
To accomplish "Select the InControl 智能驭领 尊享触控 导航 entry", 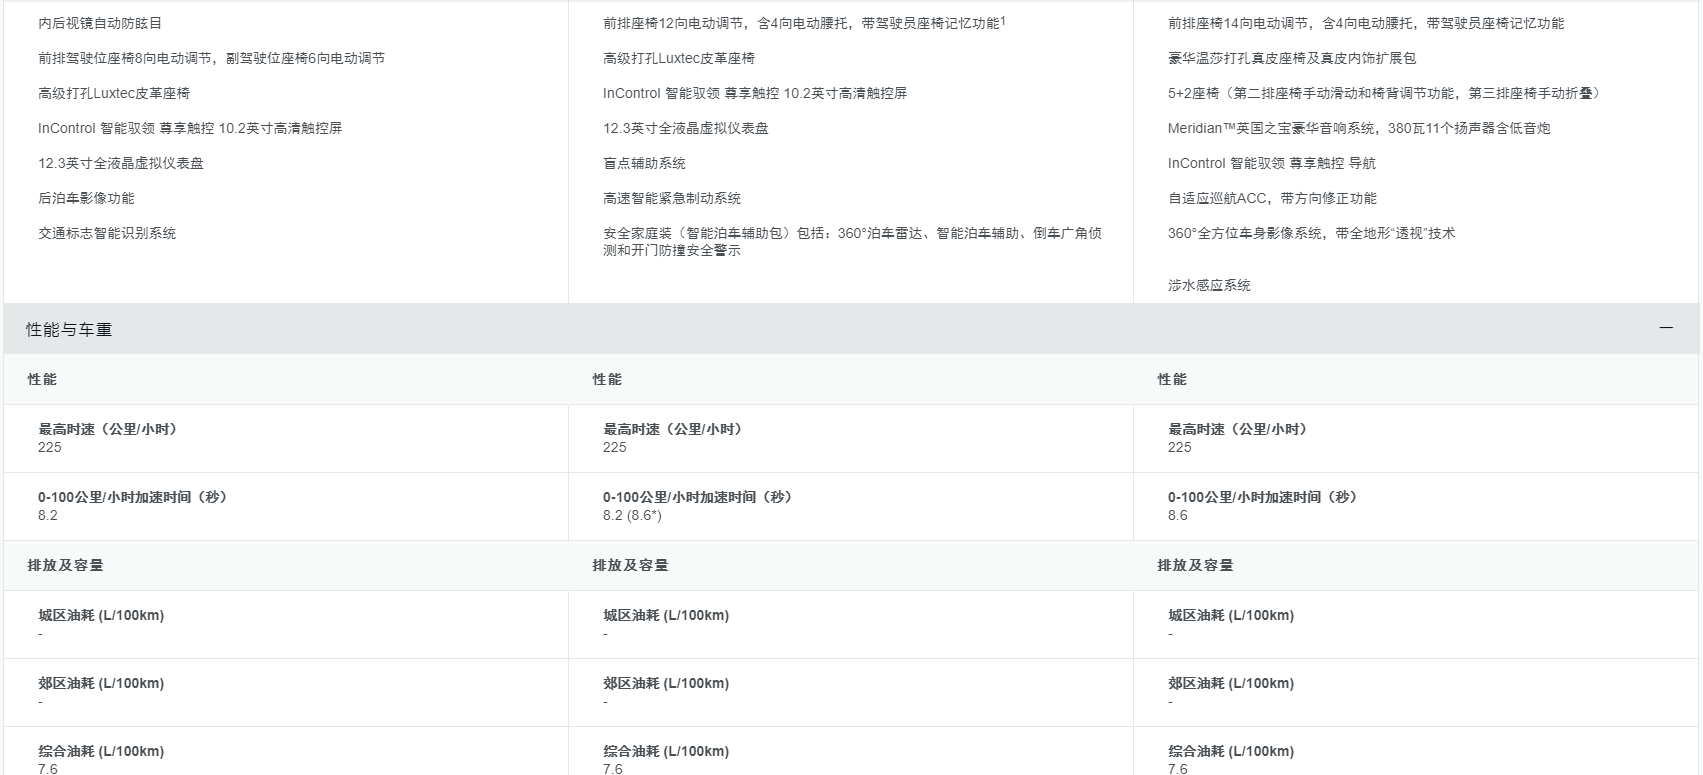I will tap(1271, 163).
